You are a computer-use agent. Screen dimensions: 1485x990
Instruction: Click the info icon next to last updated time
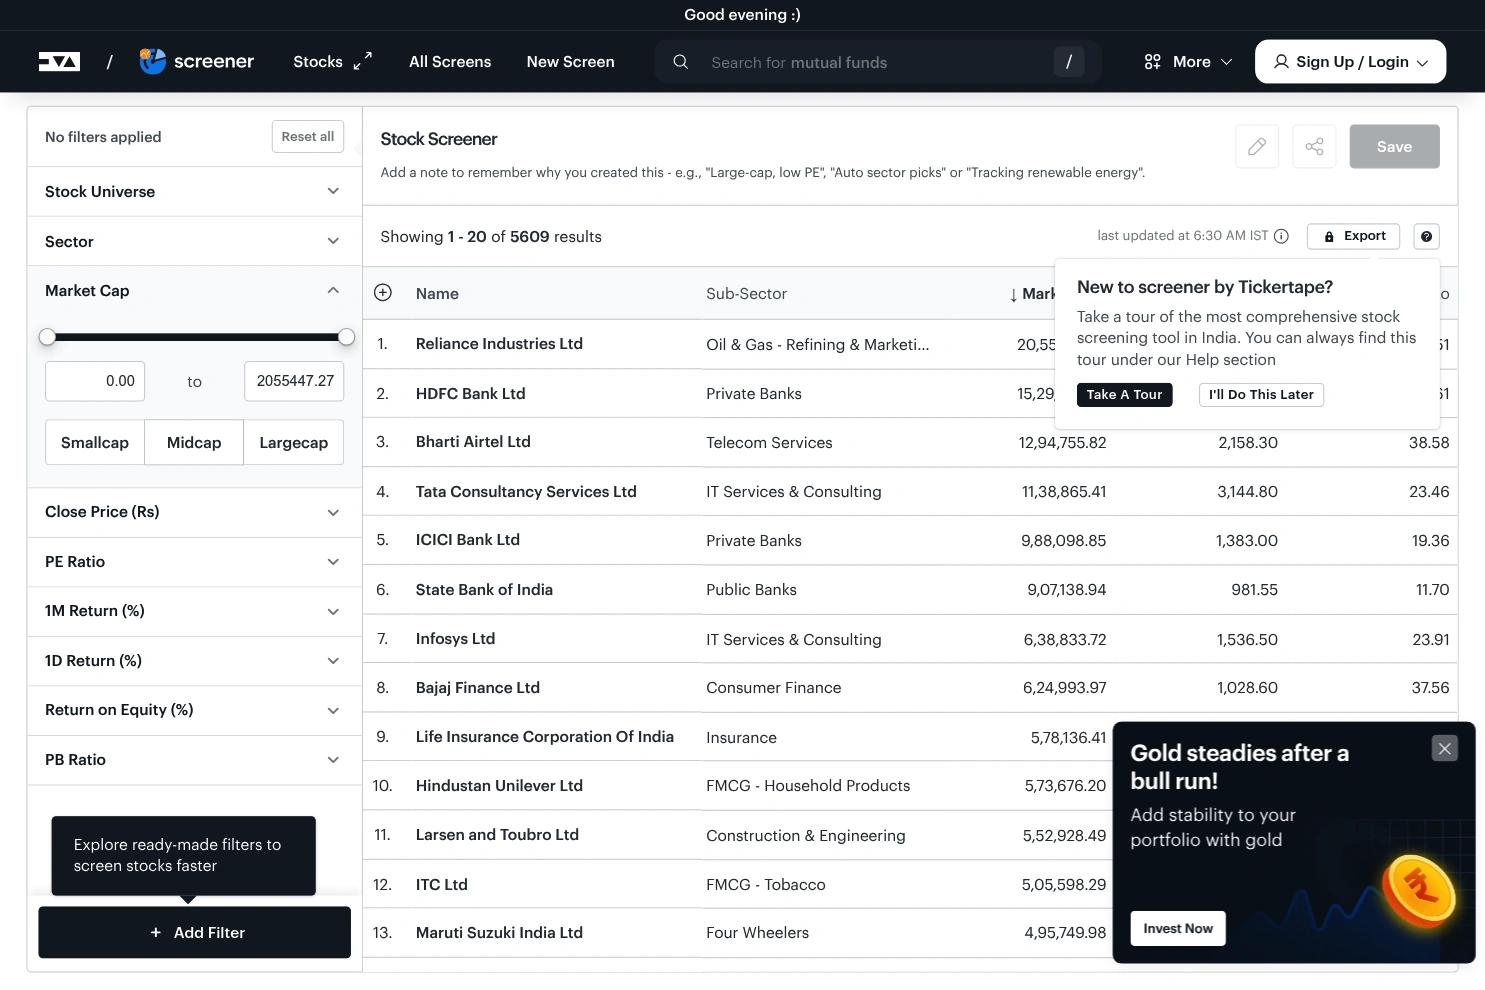[x=1281, y=236]
